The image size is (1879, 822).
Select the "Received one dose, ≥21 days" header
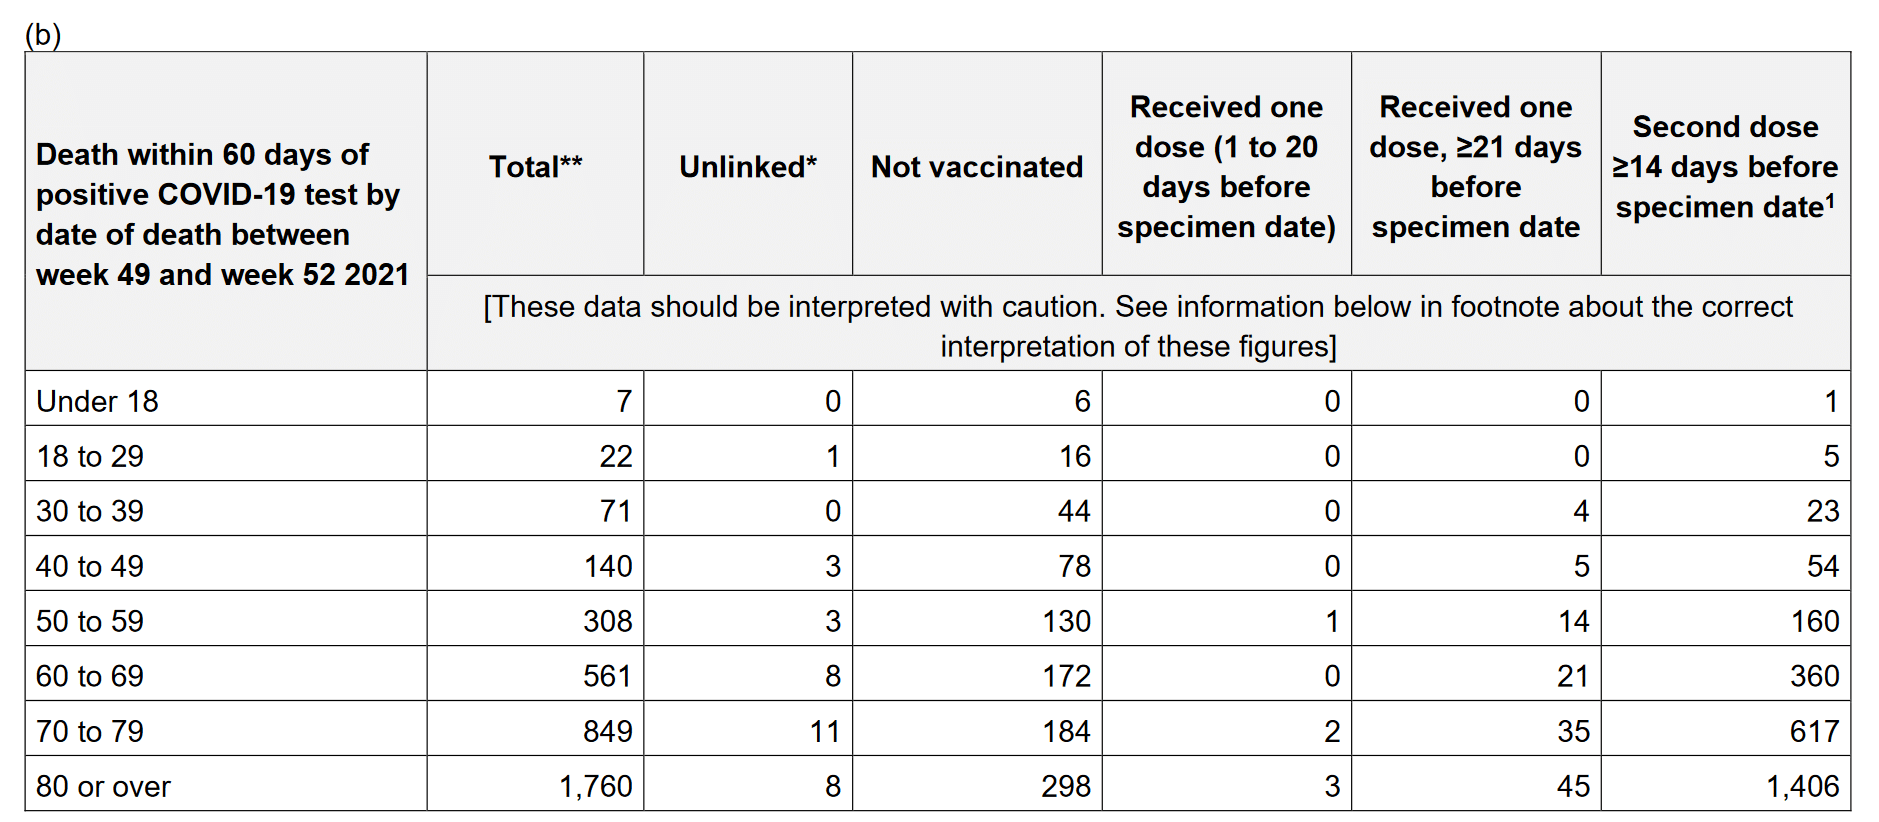click(1475, 166)
